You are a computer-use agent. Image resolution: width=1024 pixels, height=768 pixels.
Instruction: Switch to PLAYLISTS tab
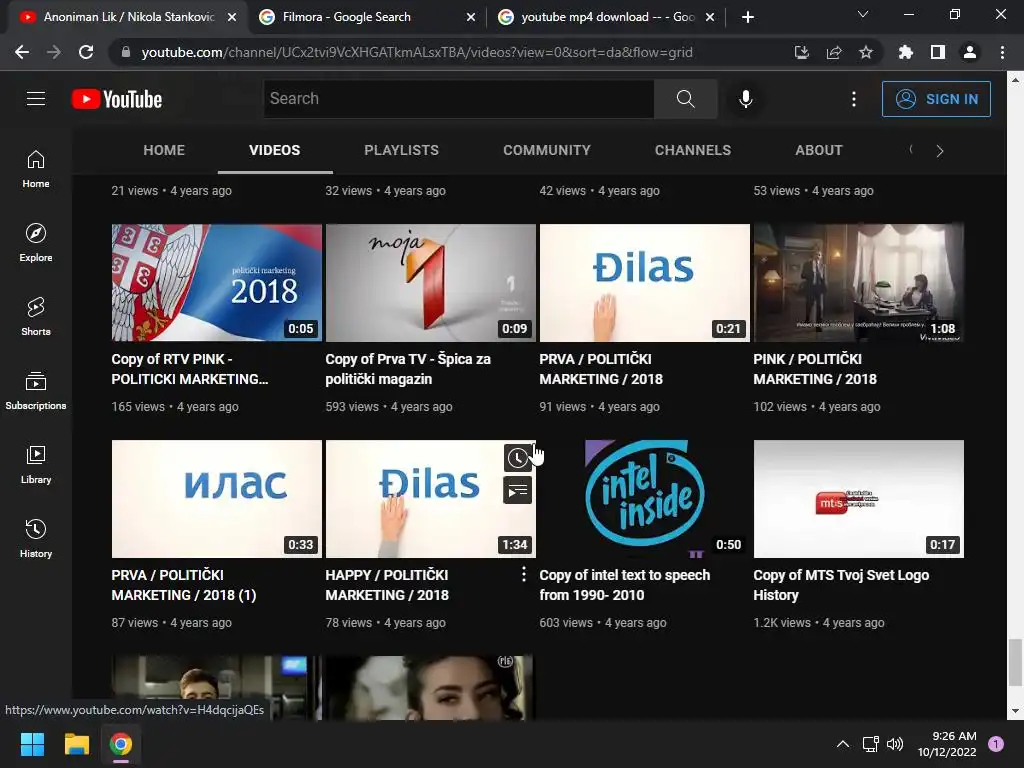pyautogui.click(x=402, y=150)
